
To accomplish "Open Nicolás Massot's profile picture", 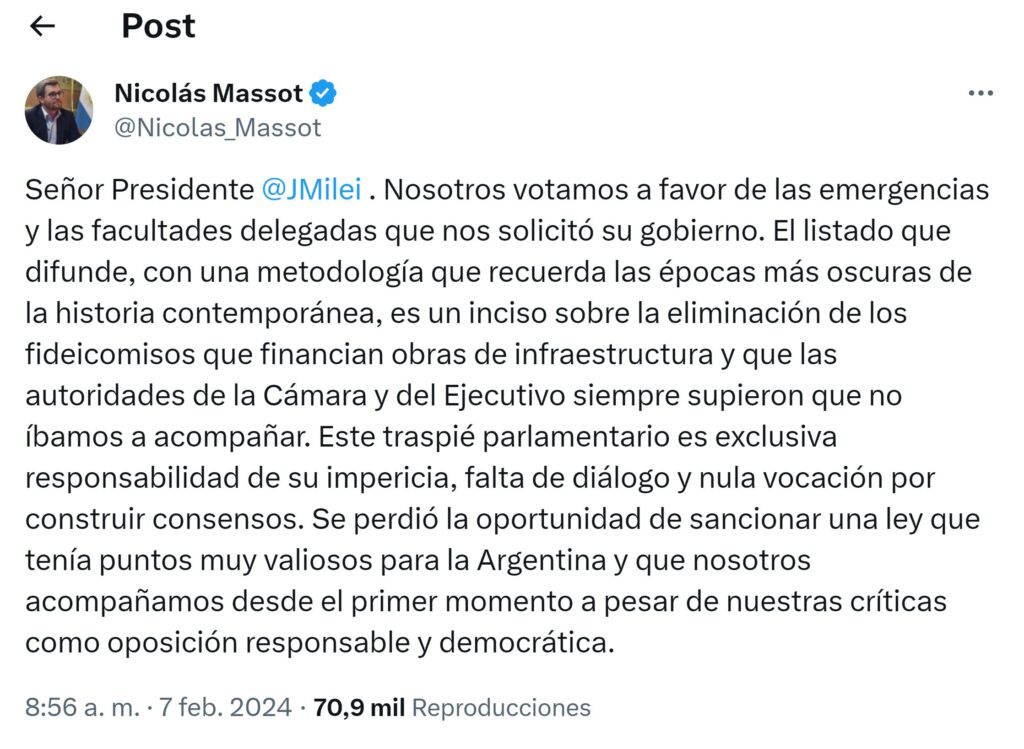I will [x=59, y=110].
